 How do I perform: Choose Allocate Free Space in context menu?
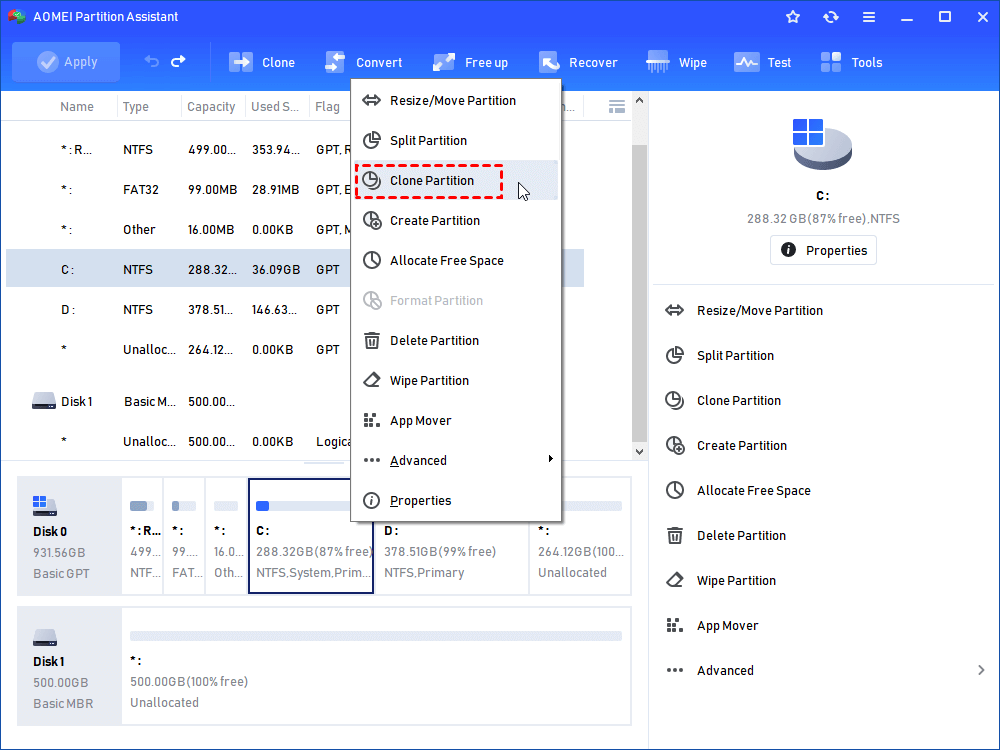pyautogui.click(x=457, y=260)
